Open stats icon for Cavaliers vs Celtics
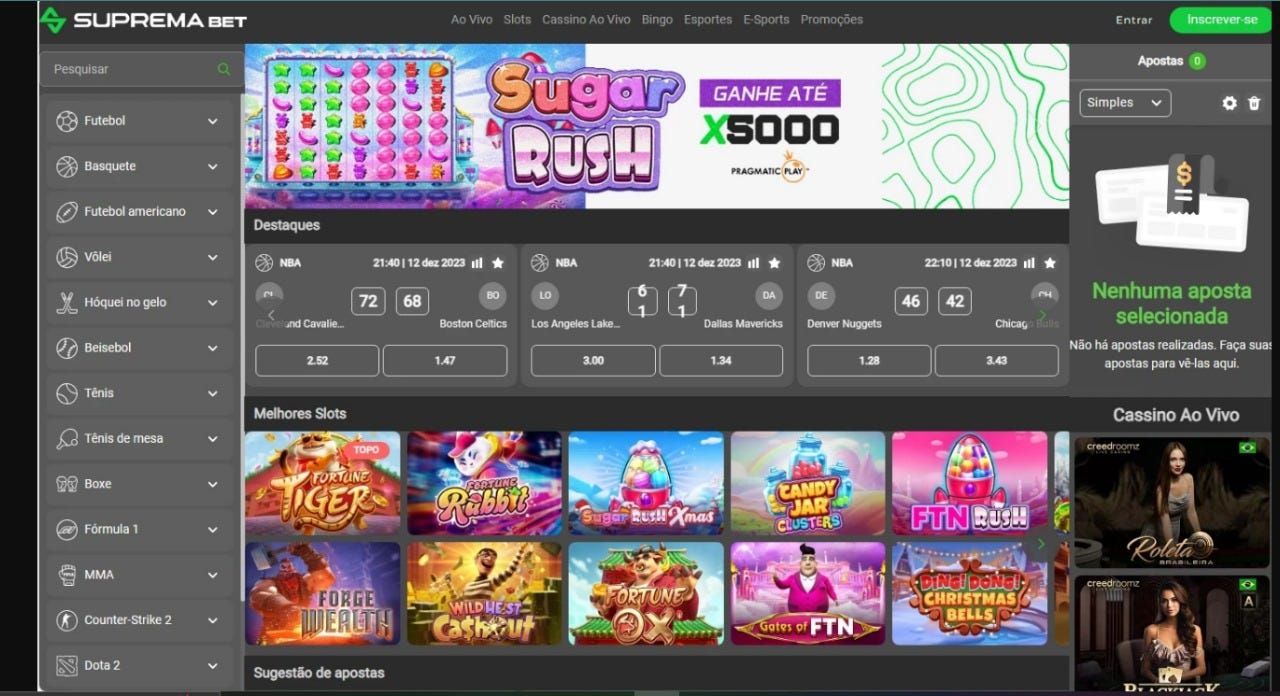1280x696 pixels. [477, 263]
